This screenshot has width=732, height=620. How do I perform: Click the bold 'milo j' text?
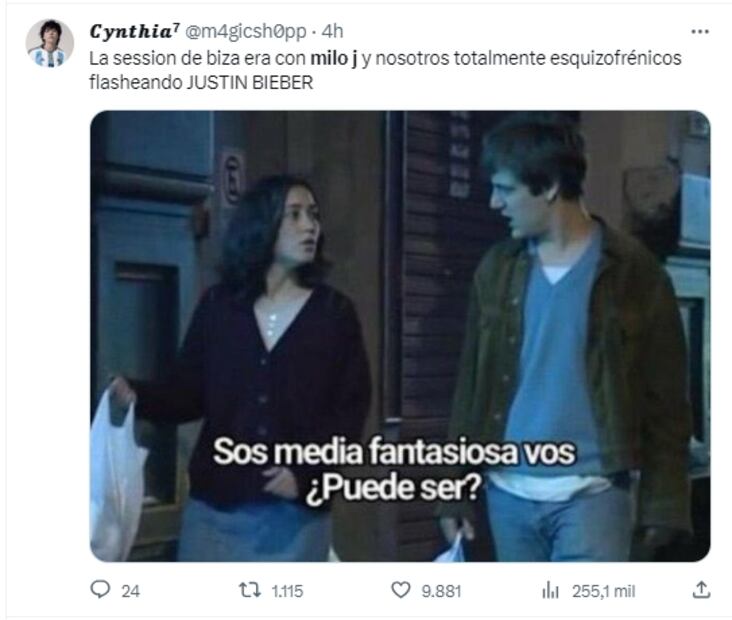(x=334, y=58)
